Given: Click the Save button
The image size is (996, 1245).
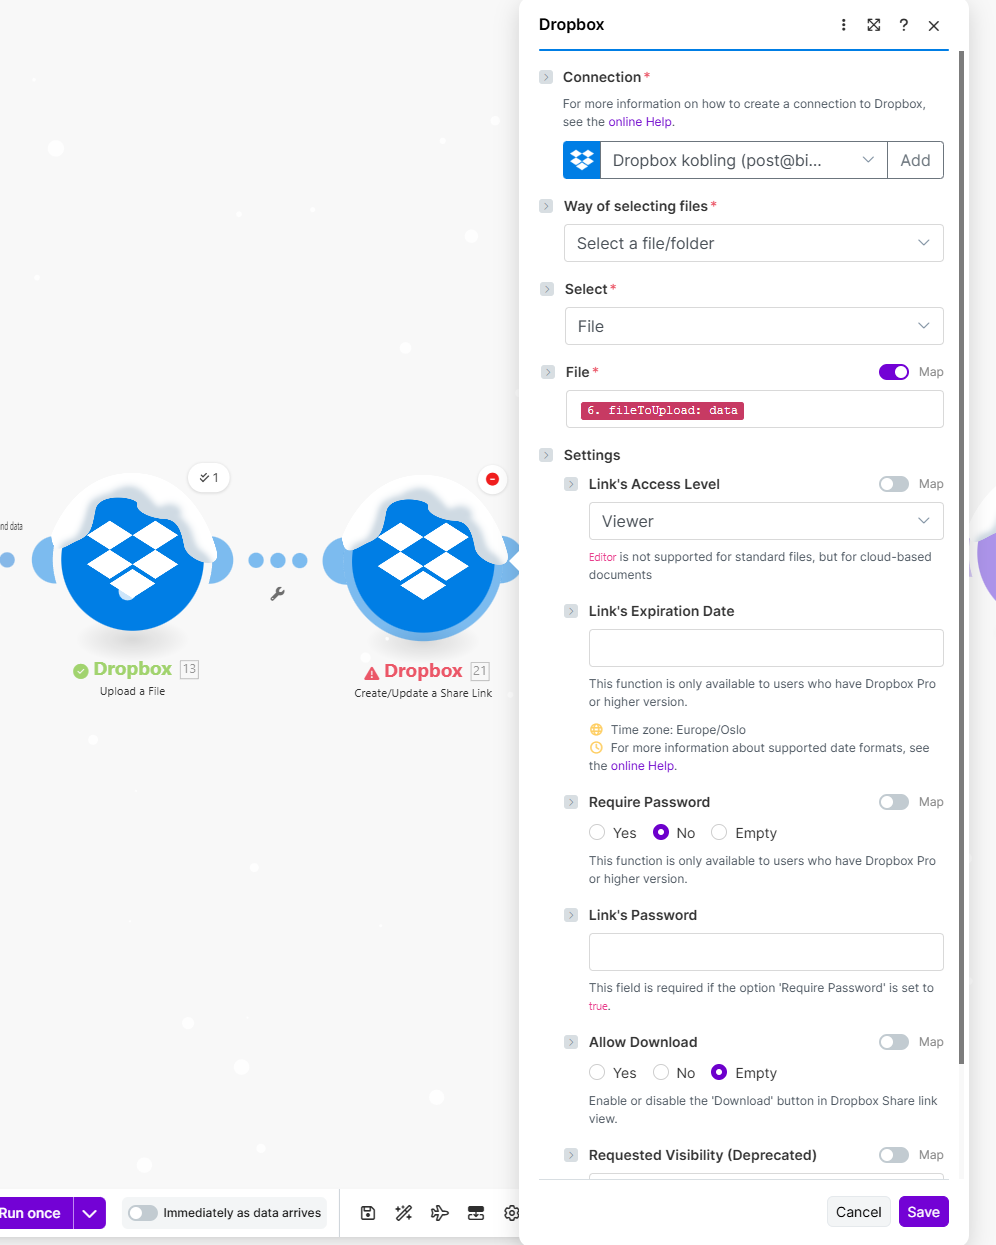Looking at the screenshot, I should pyautogui.click(x=923, y=1212).
